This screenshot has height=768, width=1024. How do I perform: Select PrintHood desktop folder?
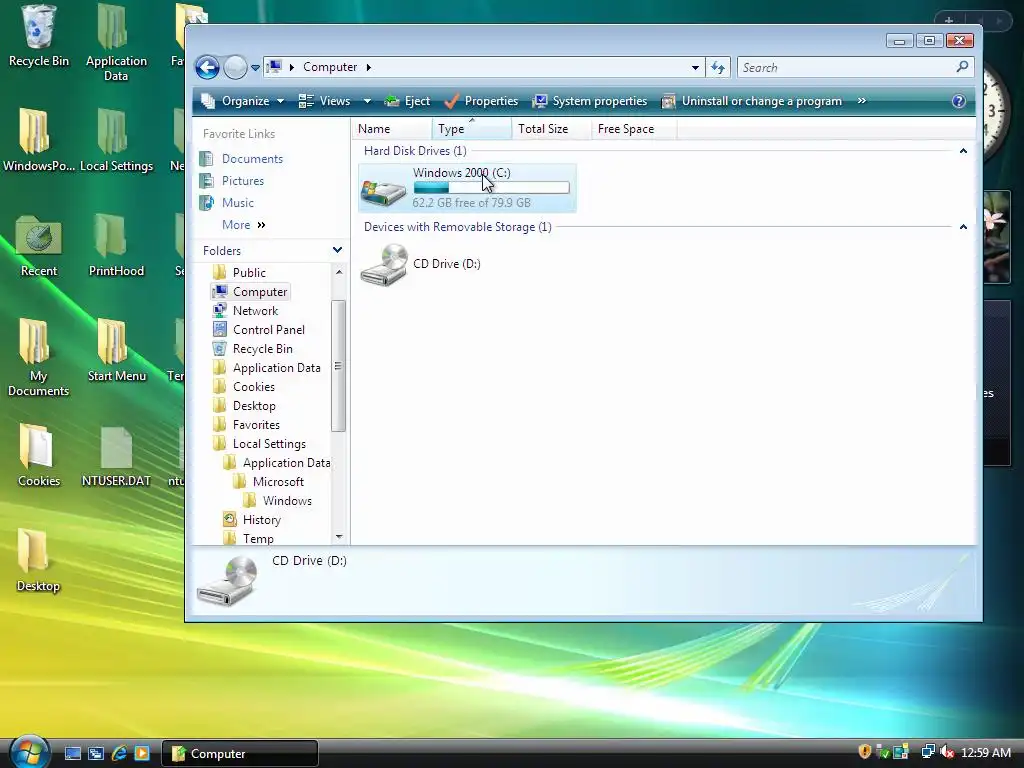(x=116, y=246)
